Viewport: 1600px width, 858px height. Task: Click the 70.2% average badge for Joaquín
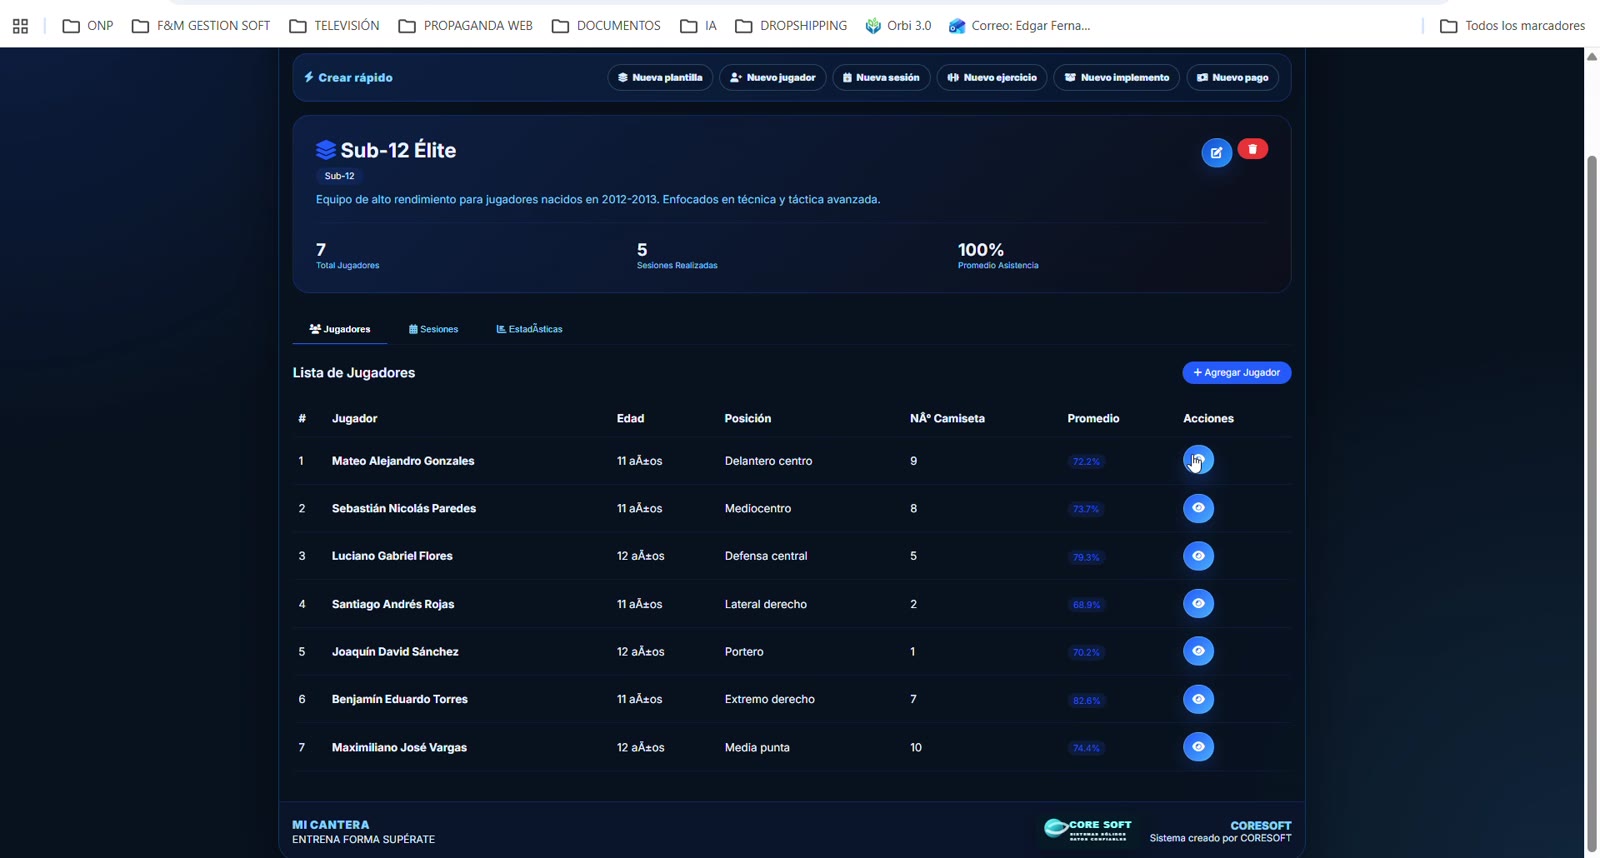[1086, 652]
